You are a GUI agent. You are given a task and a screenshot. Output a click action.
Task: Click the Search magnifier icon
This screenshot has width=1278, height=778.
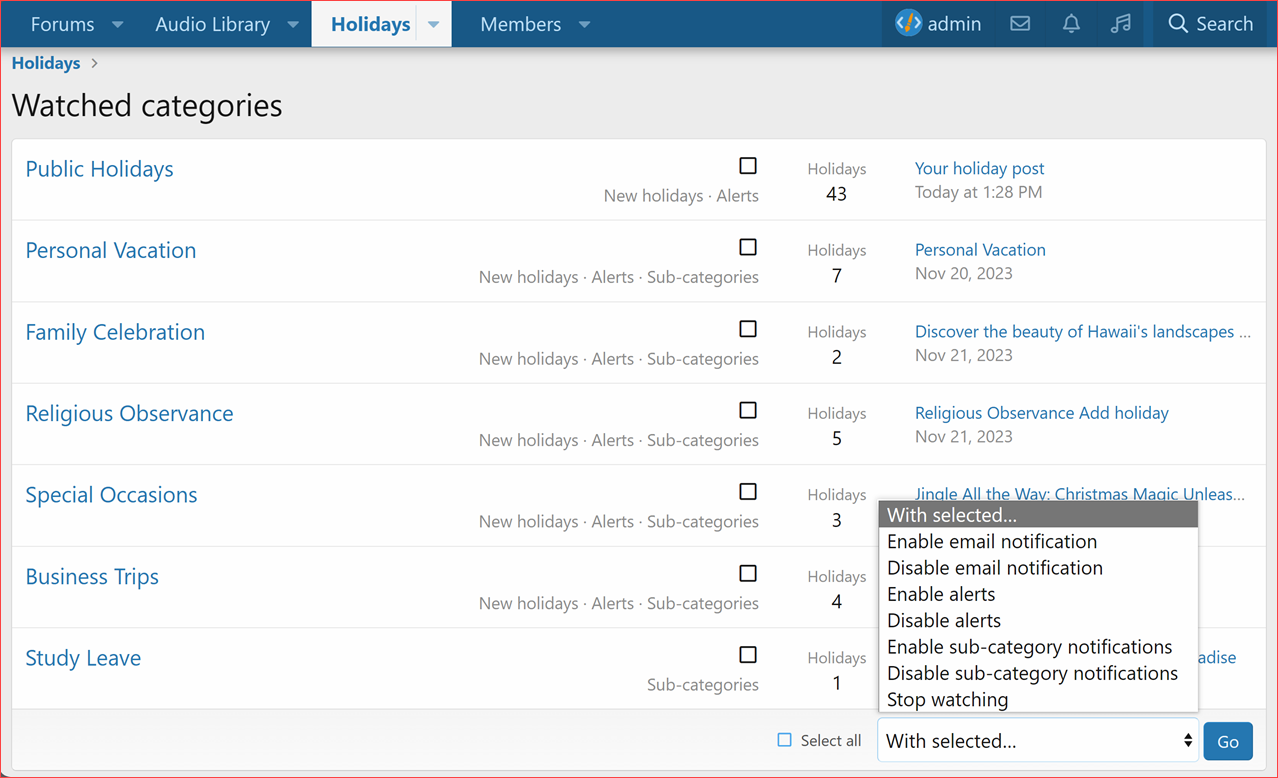(1211, 23)
